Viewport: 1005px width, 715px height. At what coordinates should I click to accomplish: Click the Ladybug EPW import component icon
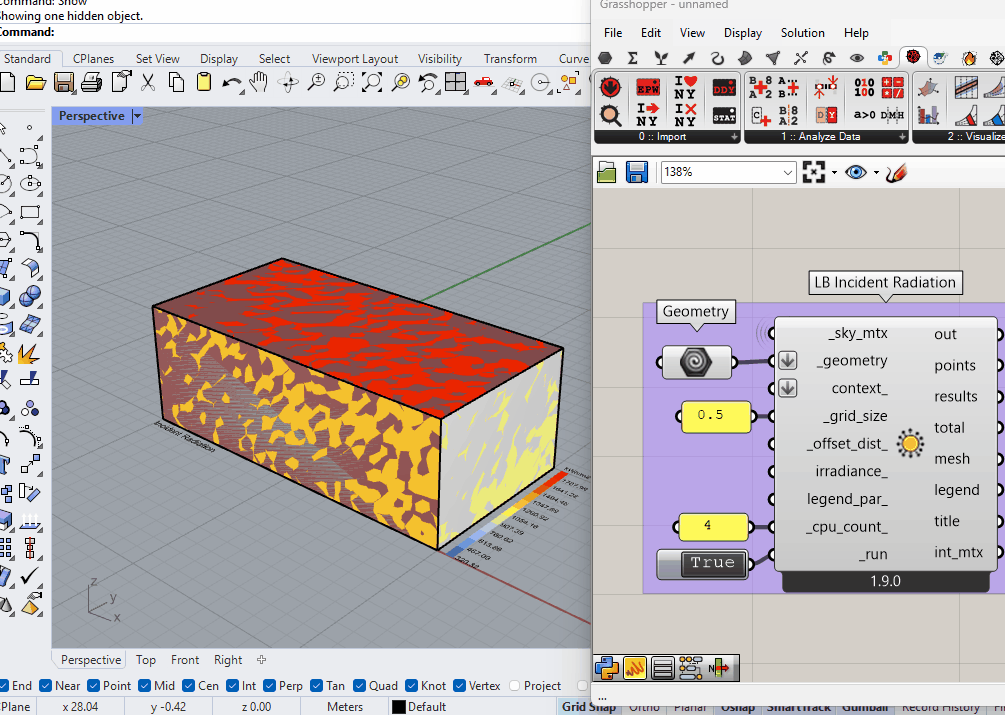point(647,88)
